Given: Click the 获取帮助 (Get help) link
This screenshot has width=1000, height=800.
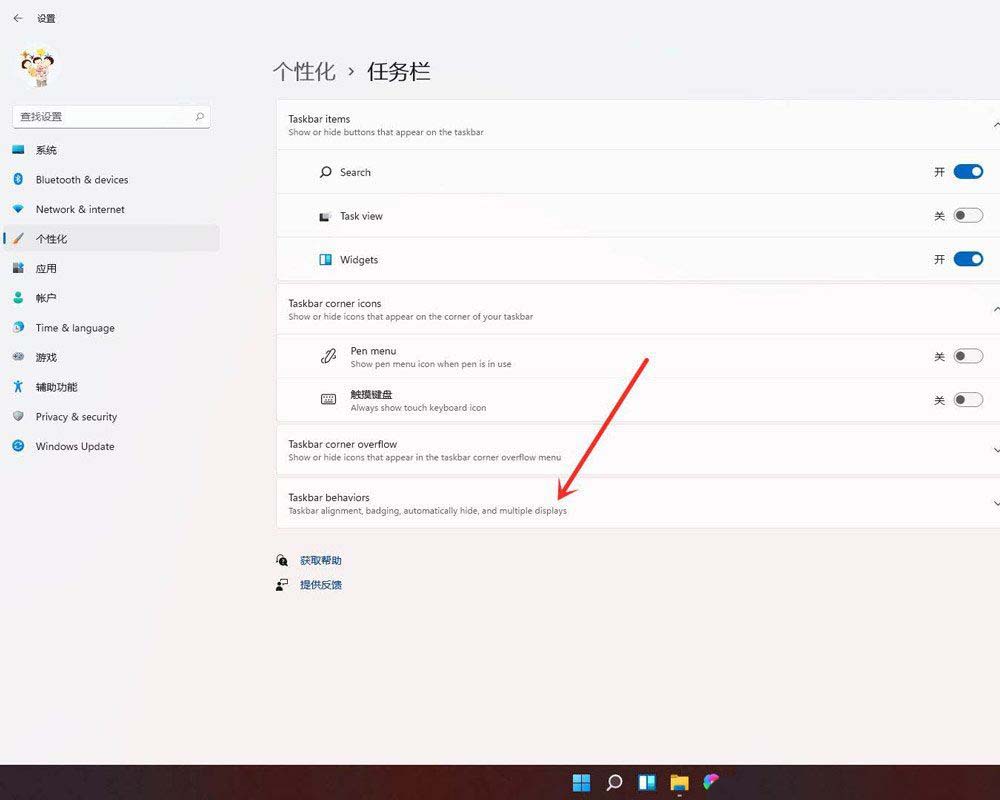Looking at the screenshot, I should click(320, 560).
